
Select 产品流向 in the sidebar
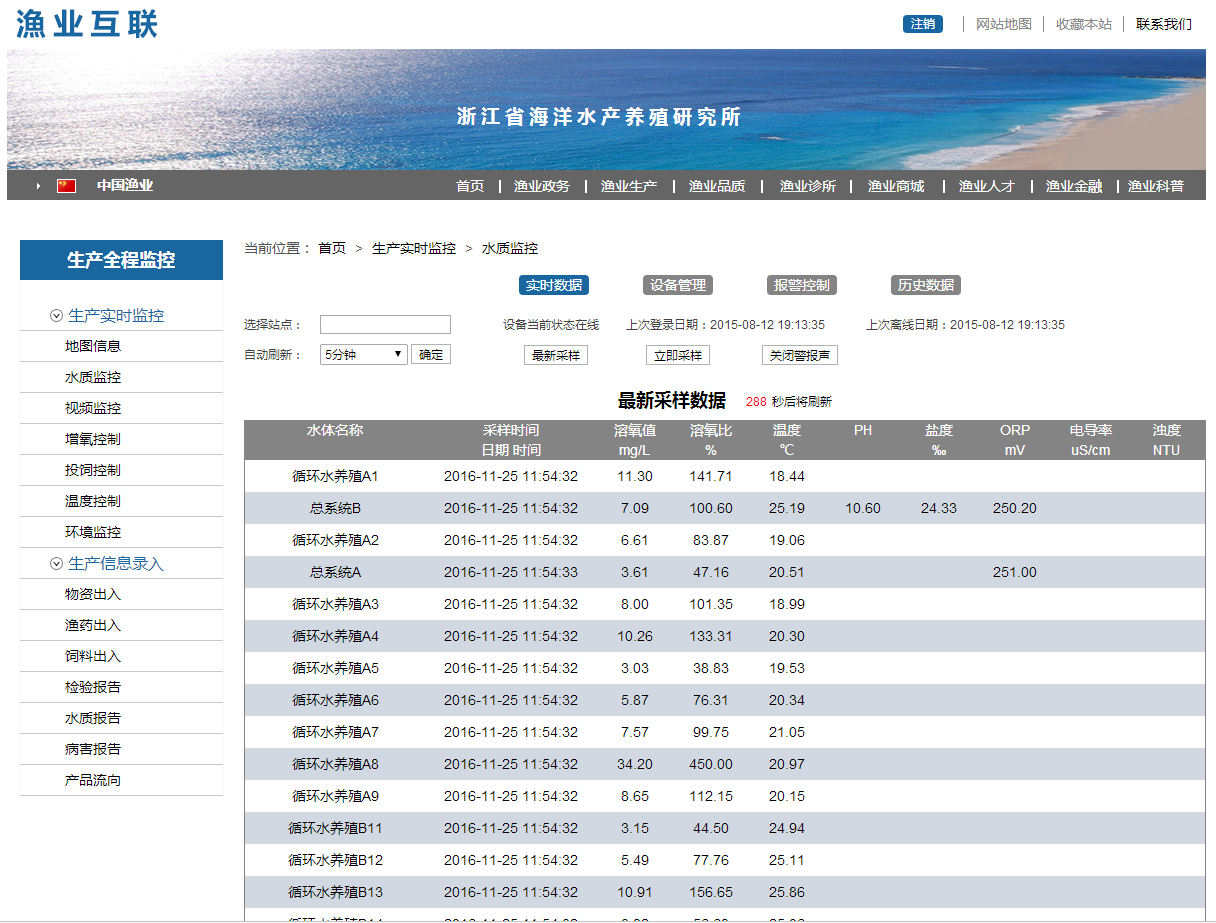tap(93, 781)
